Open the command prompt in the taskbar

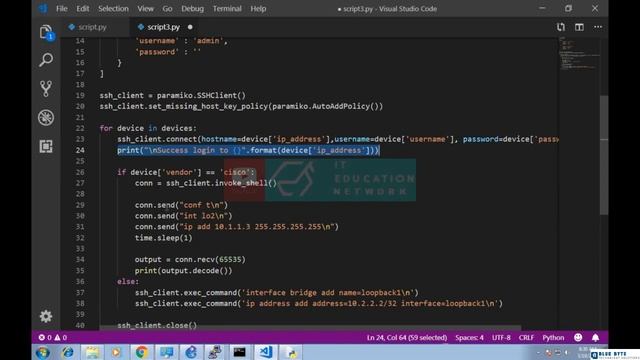pyautogui.click(x=240, y=352)
